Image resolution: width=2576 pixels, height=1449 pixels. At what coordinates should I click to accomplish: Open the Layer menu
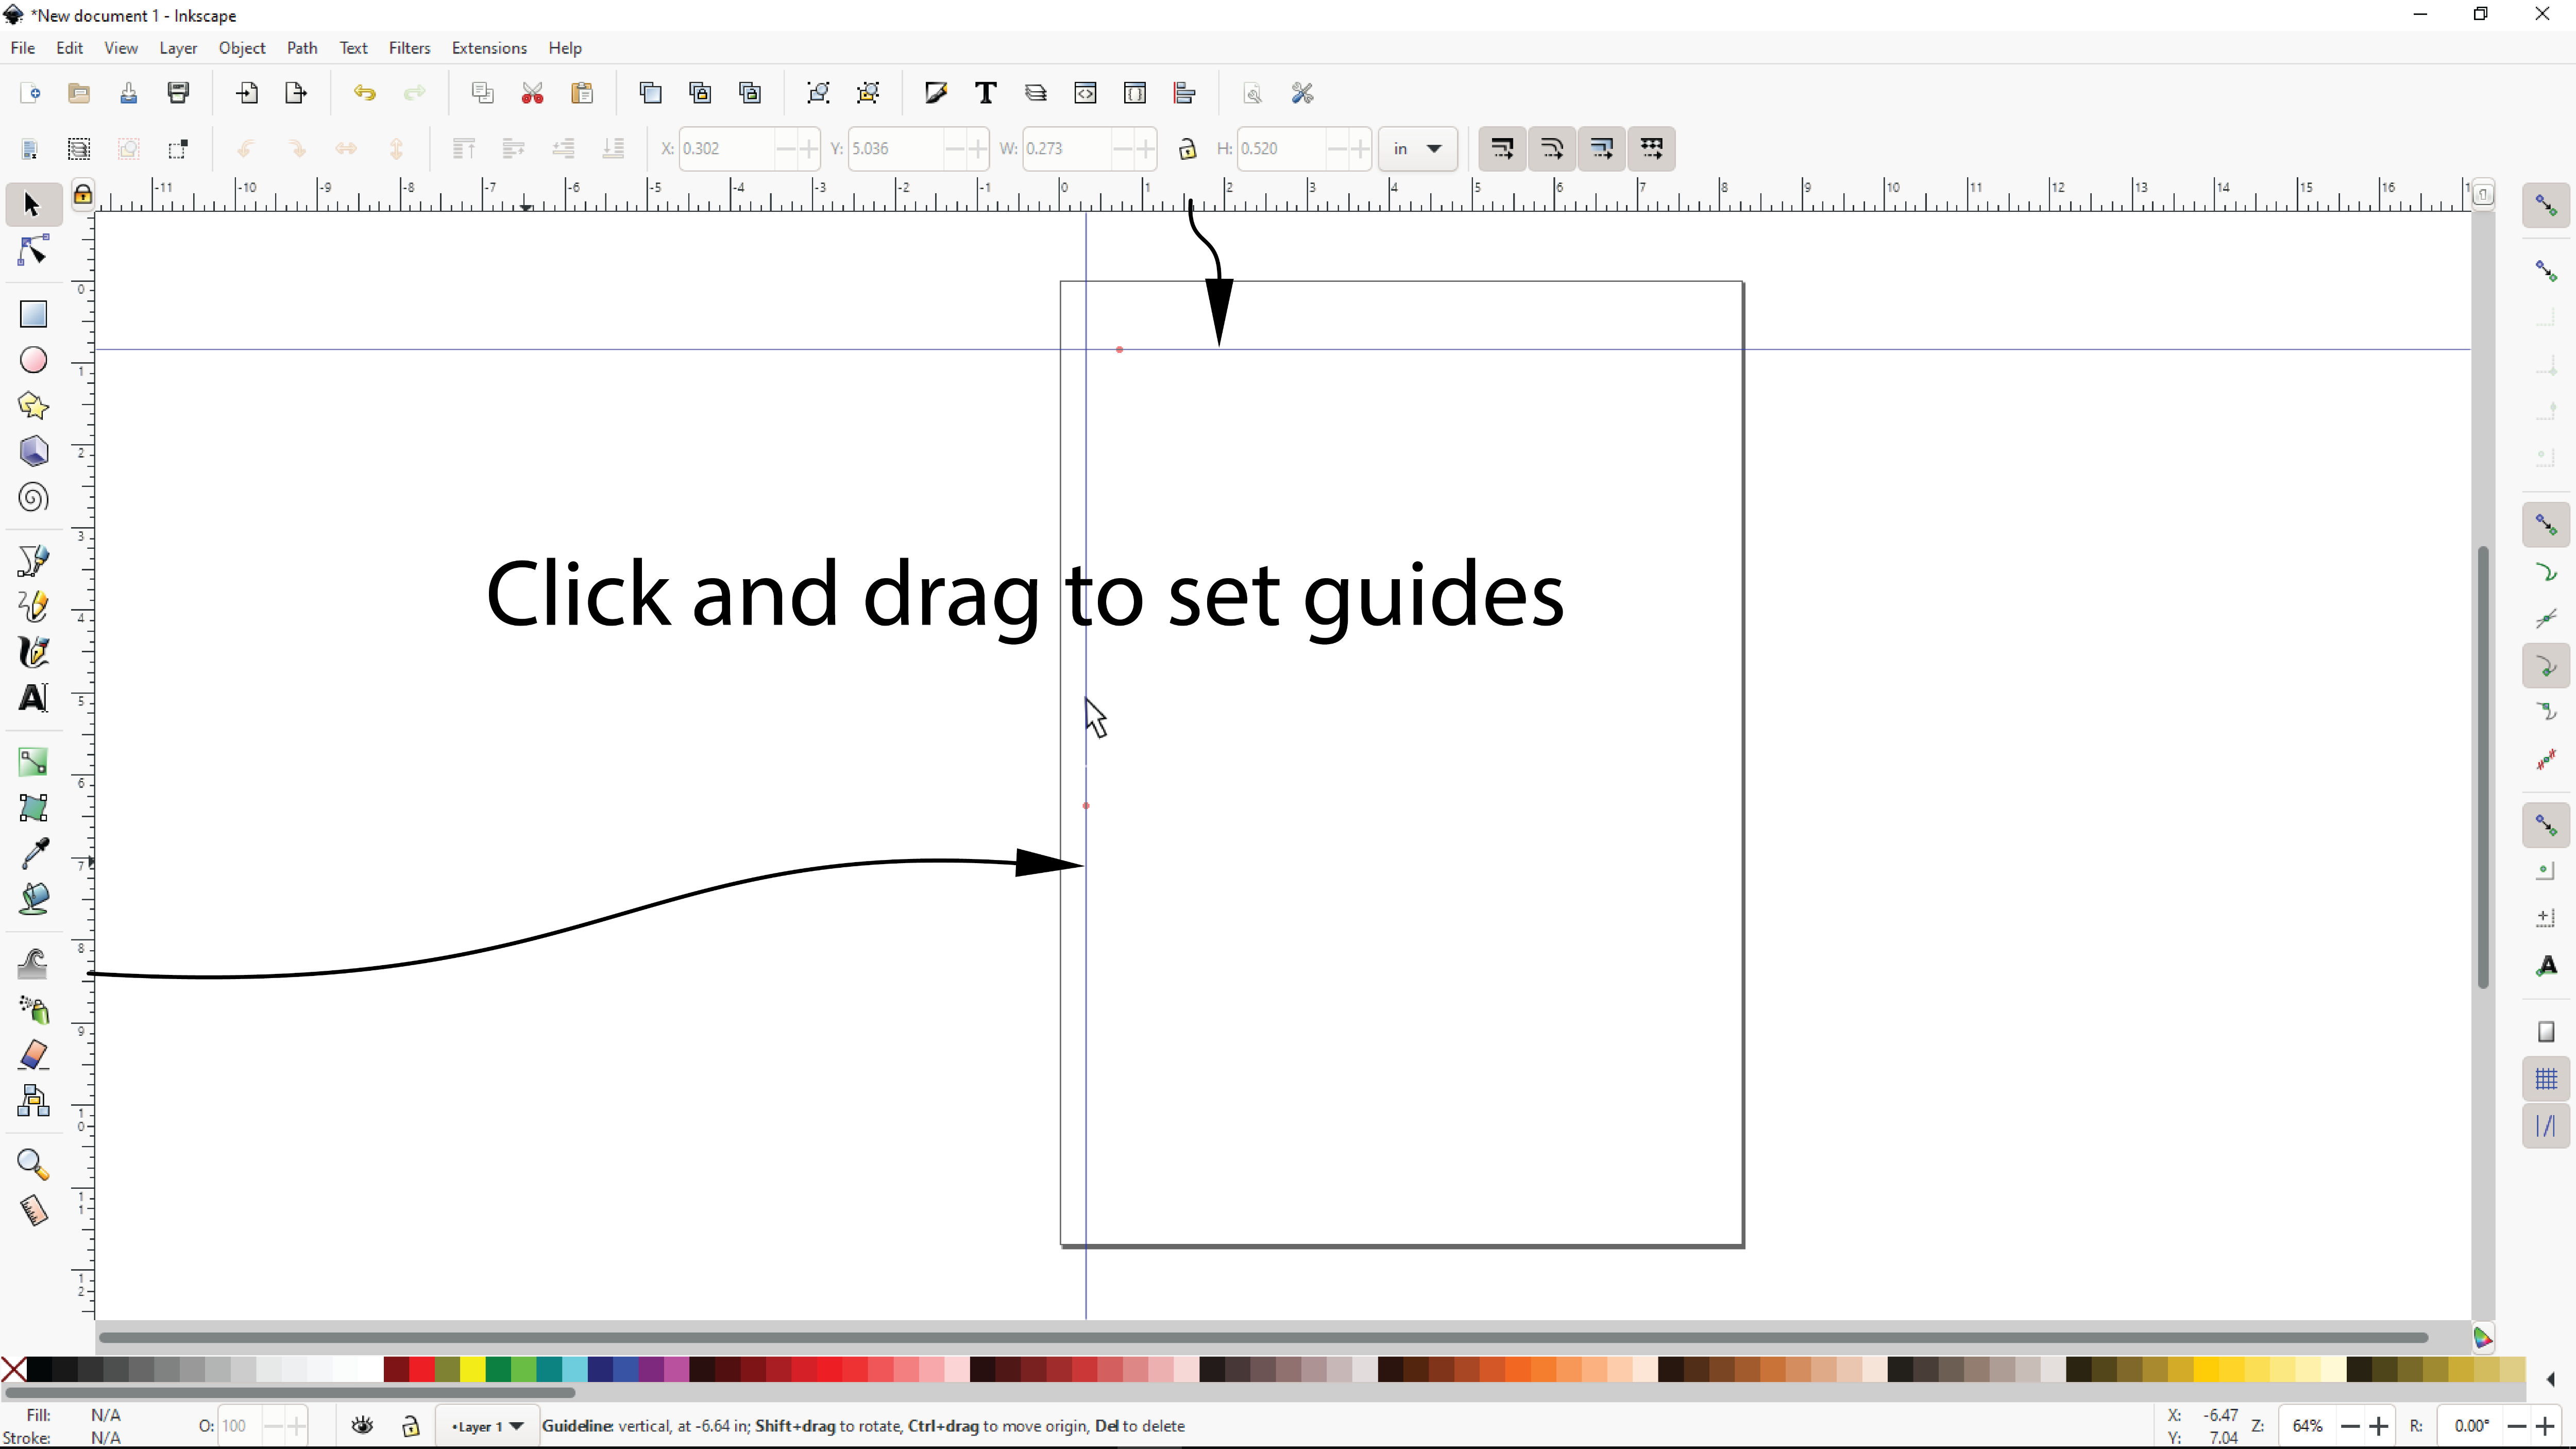(x=178, y=48)
